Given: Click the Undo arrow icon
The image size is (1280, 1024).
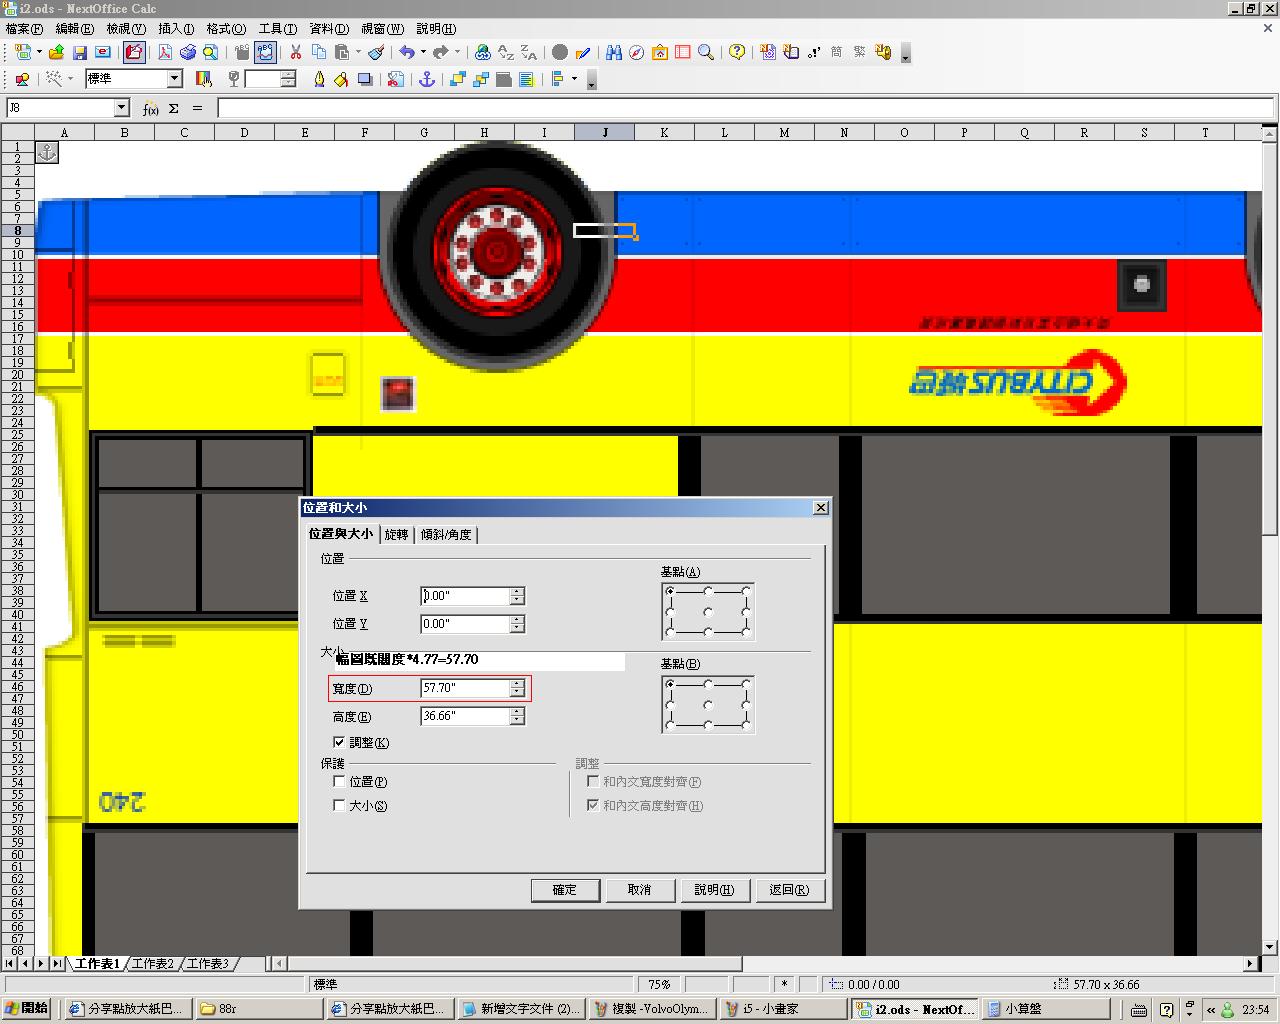Looking at the screenshot, I should (407, 53).
